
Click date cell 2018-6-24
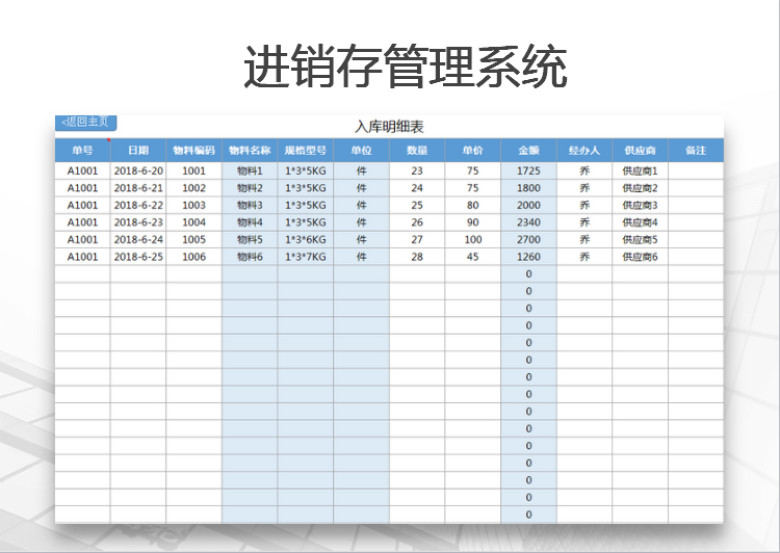[138, 240]
